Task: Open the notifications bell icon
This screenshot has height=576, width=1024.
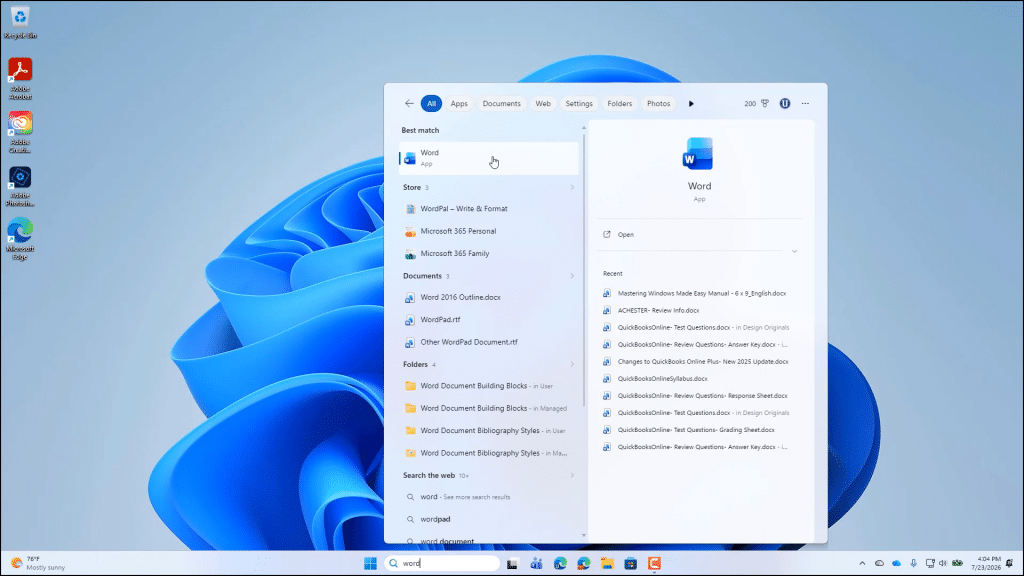Action: coord(1010,563)
